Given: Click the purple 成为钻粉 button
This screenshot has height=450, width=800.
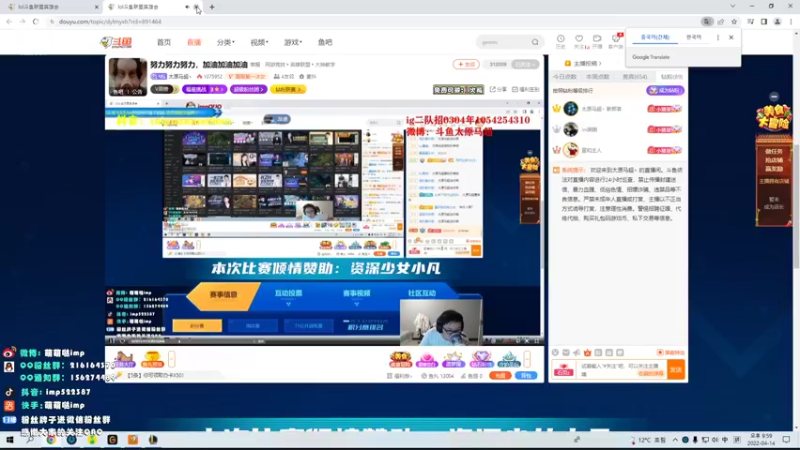Looking at the screenshot, I should tap(665, 90).
